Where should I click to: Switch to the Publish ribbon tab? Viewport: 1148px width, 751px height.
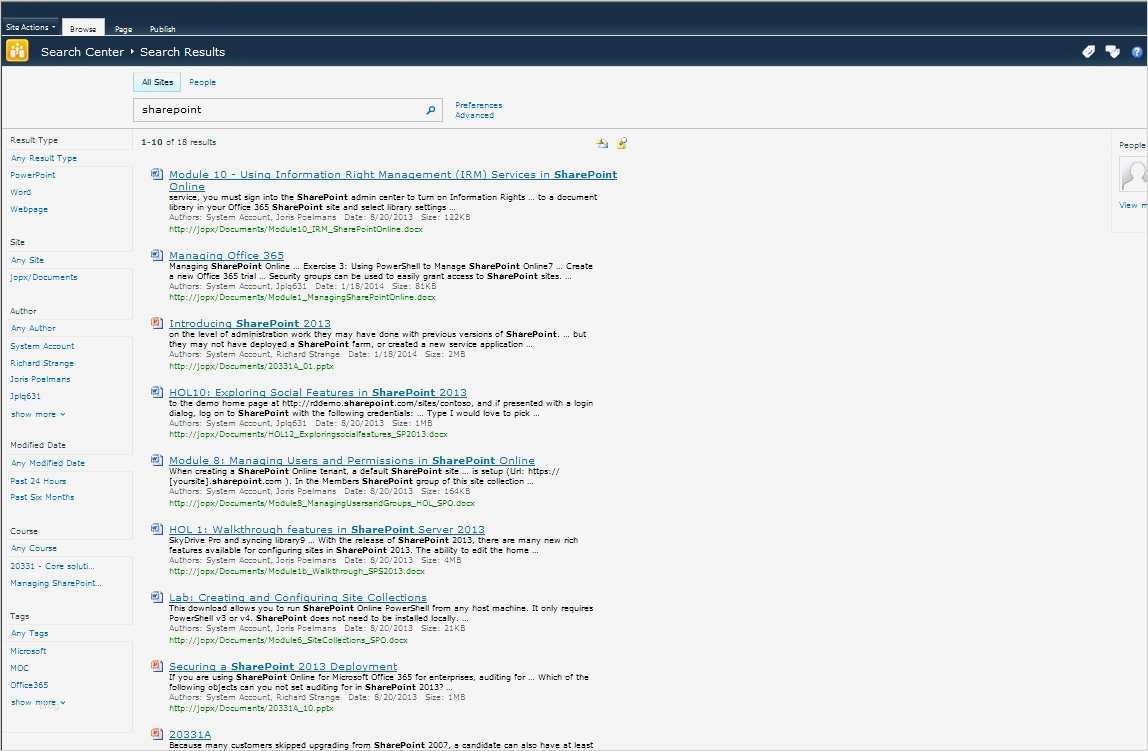click(x=163, y=29)
